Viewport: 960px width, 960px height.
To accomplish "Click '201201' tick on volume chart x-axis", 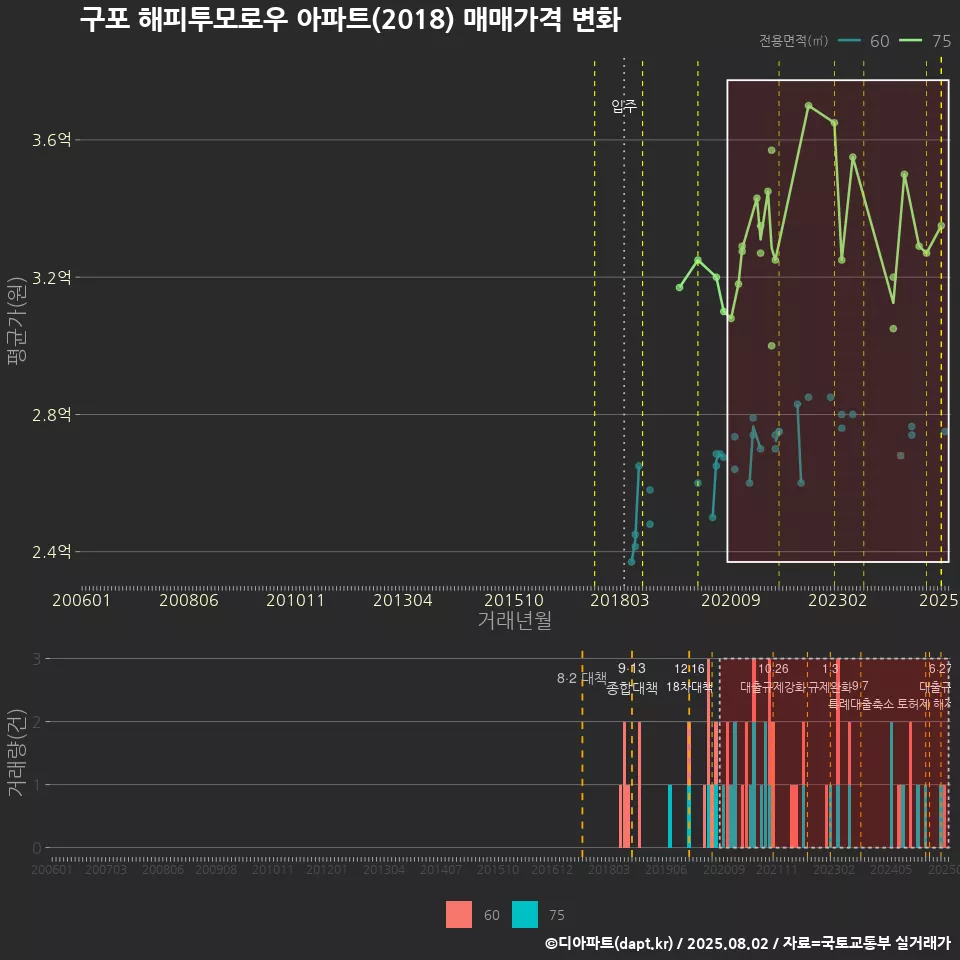I will (326, 869).
